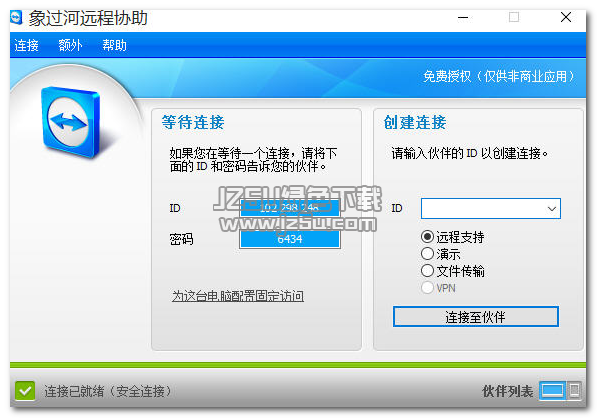Image resolution: width=597 pixels, height=418 pixels.
Task: Select the password field showing 6434
Action: click(x=290, y=239)
